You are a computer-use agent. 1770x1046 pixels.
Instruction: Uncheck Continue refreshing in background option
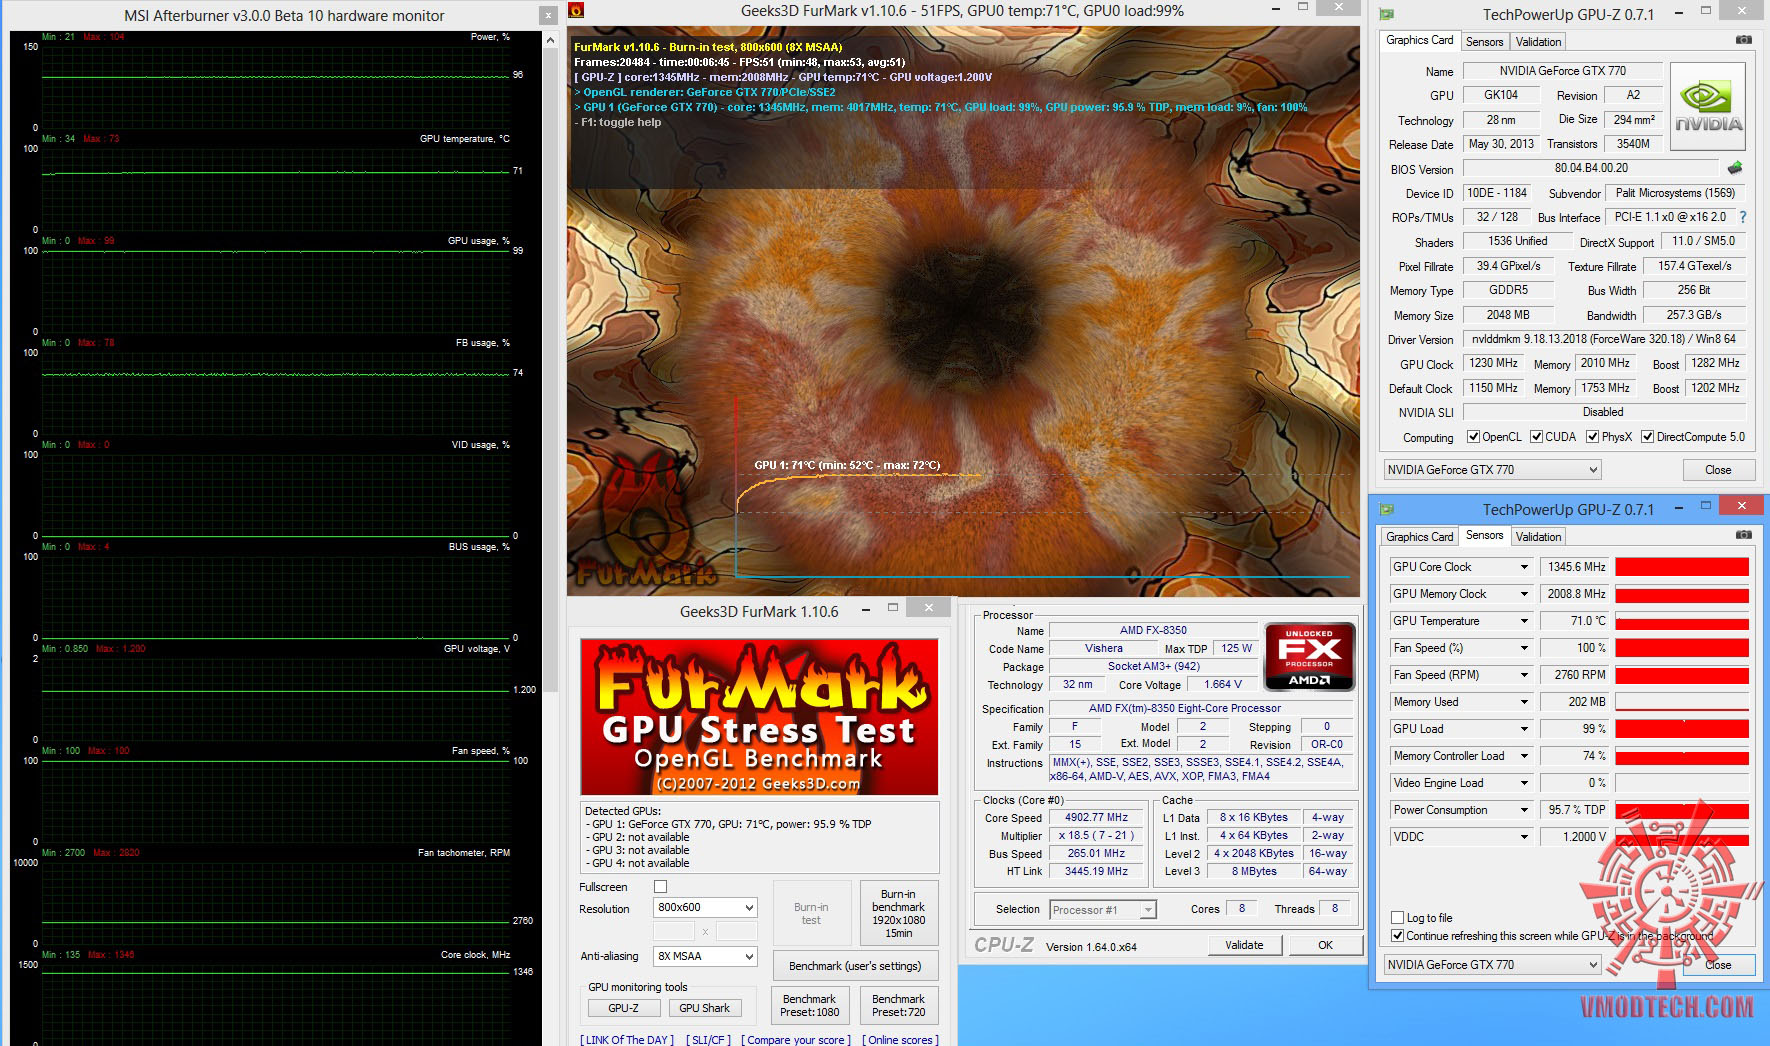pyautogui.click(x=1398, y=936)
